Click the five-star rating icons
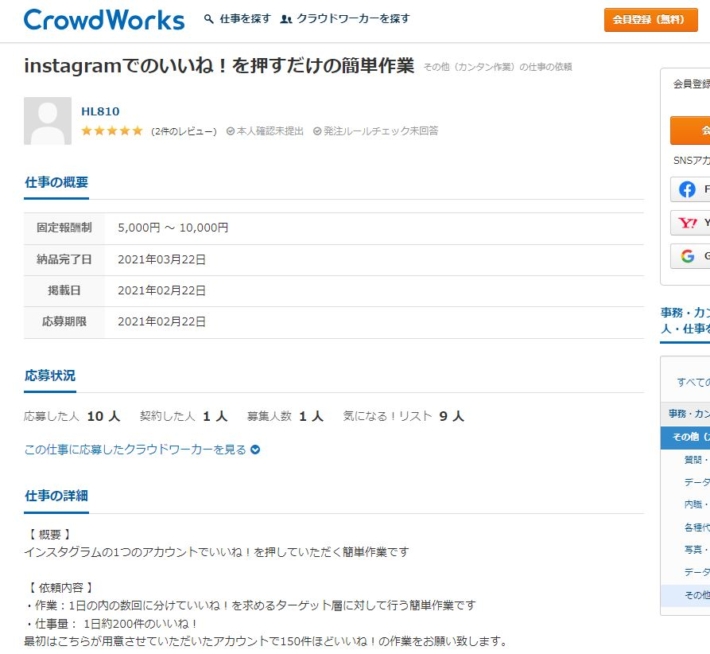The height and width of the screenshot is (654, 710). point(112,131)
